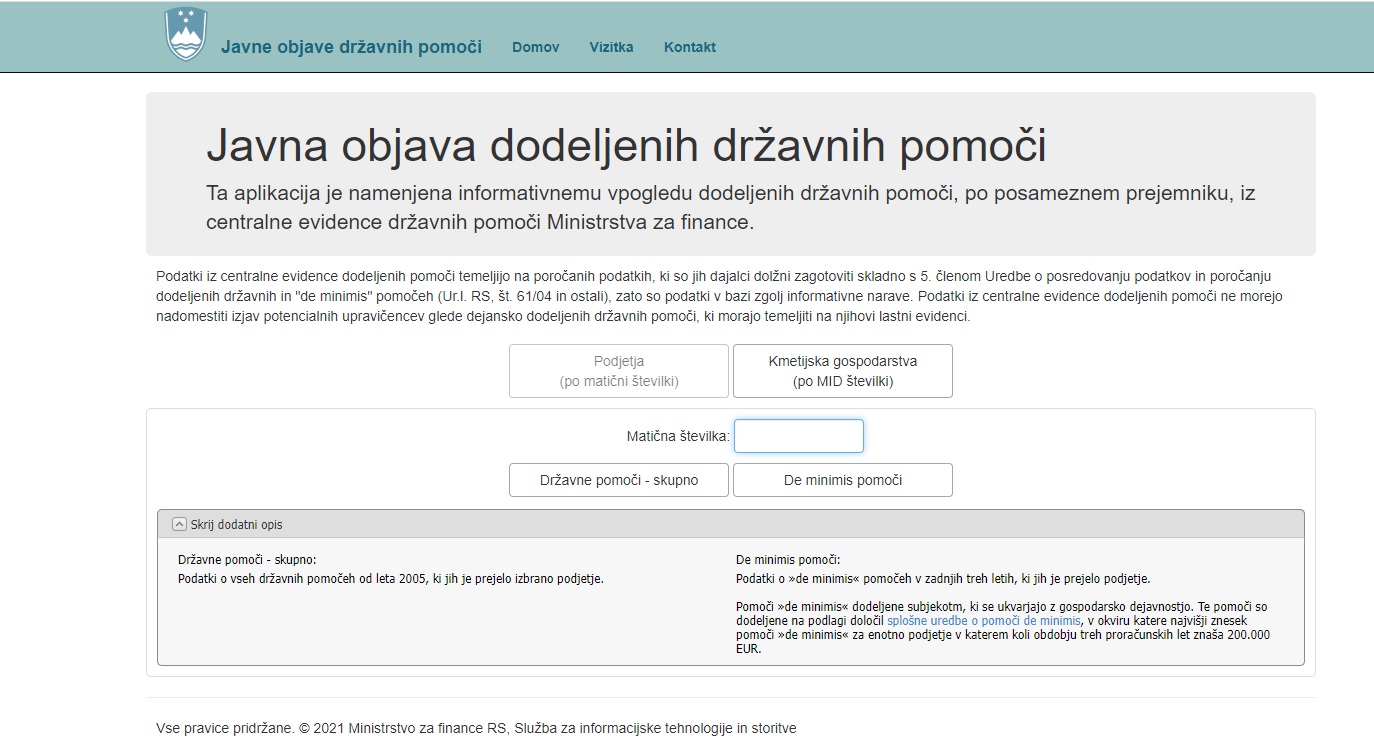The width and height of the screenshot is (1374, 739).
Task: Click the Javne objave državnih pomoči title link
Action: click(x=351, y=47)
